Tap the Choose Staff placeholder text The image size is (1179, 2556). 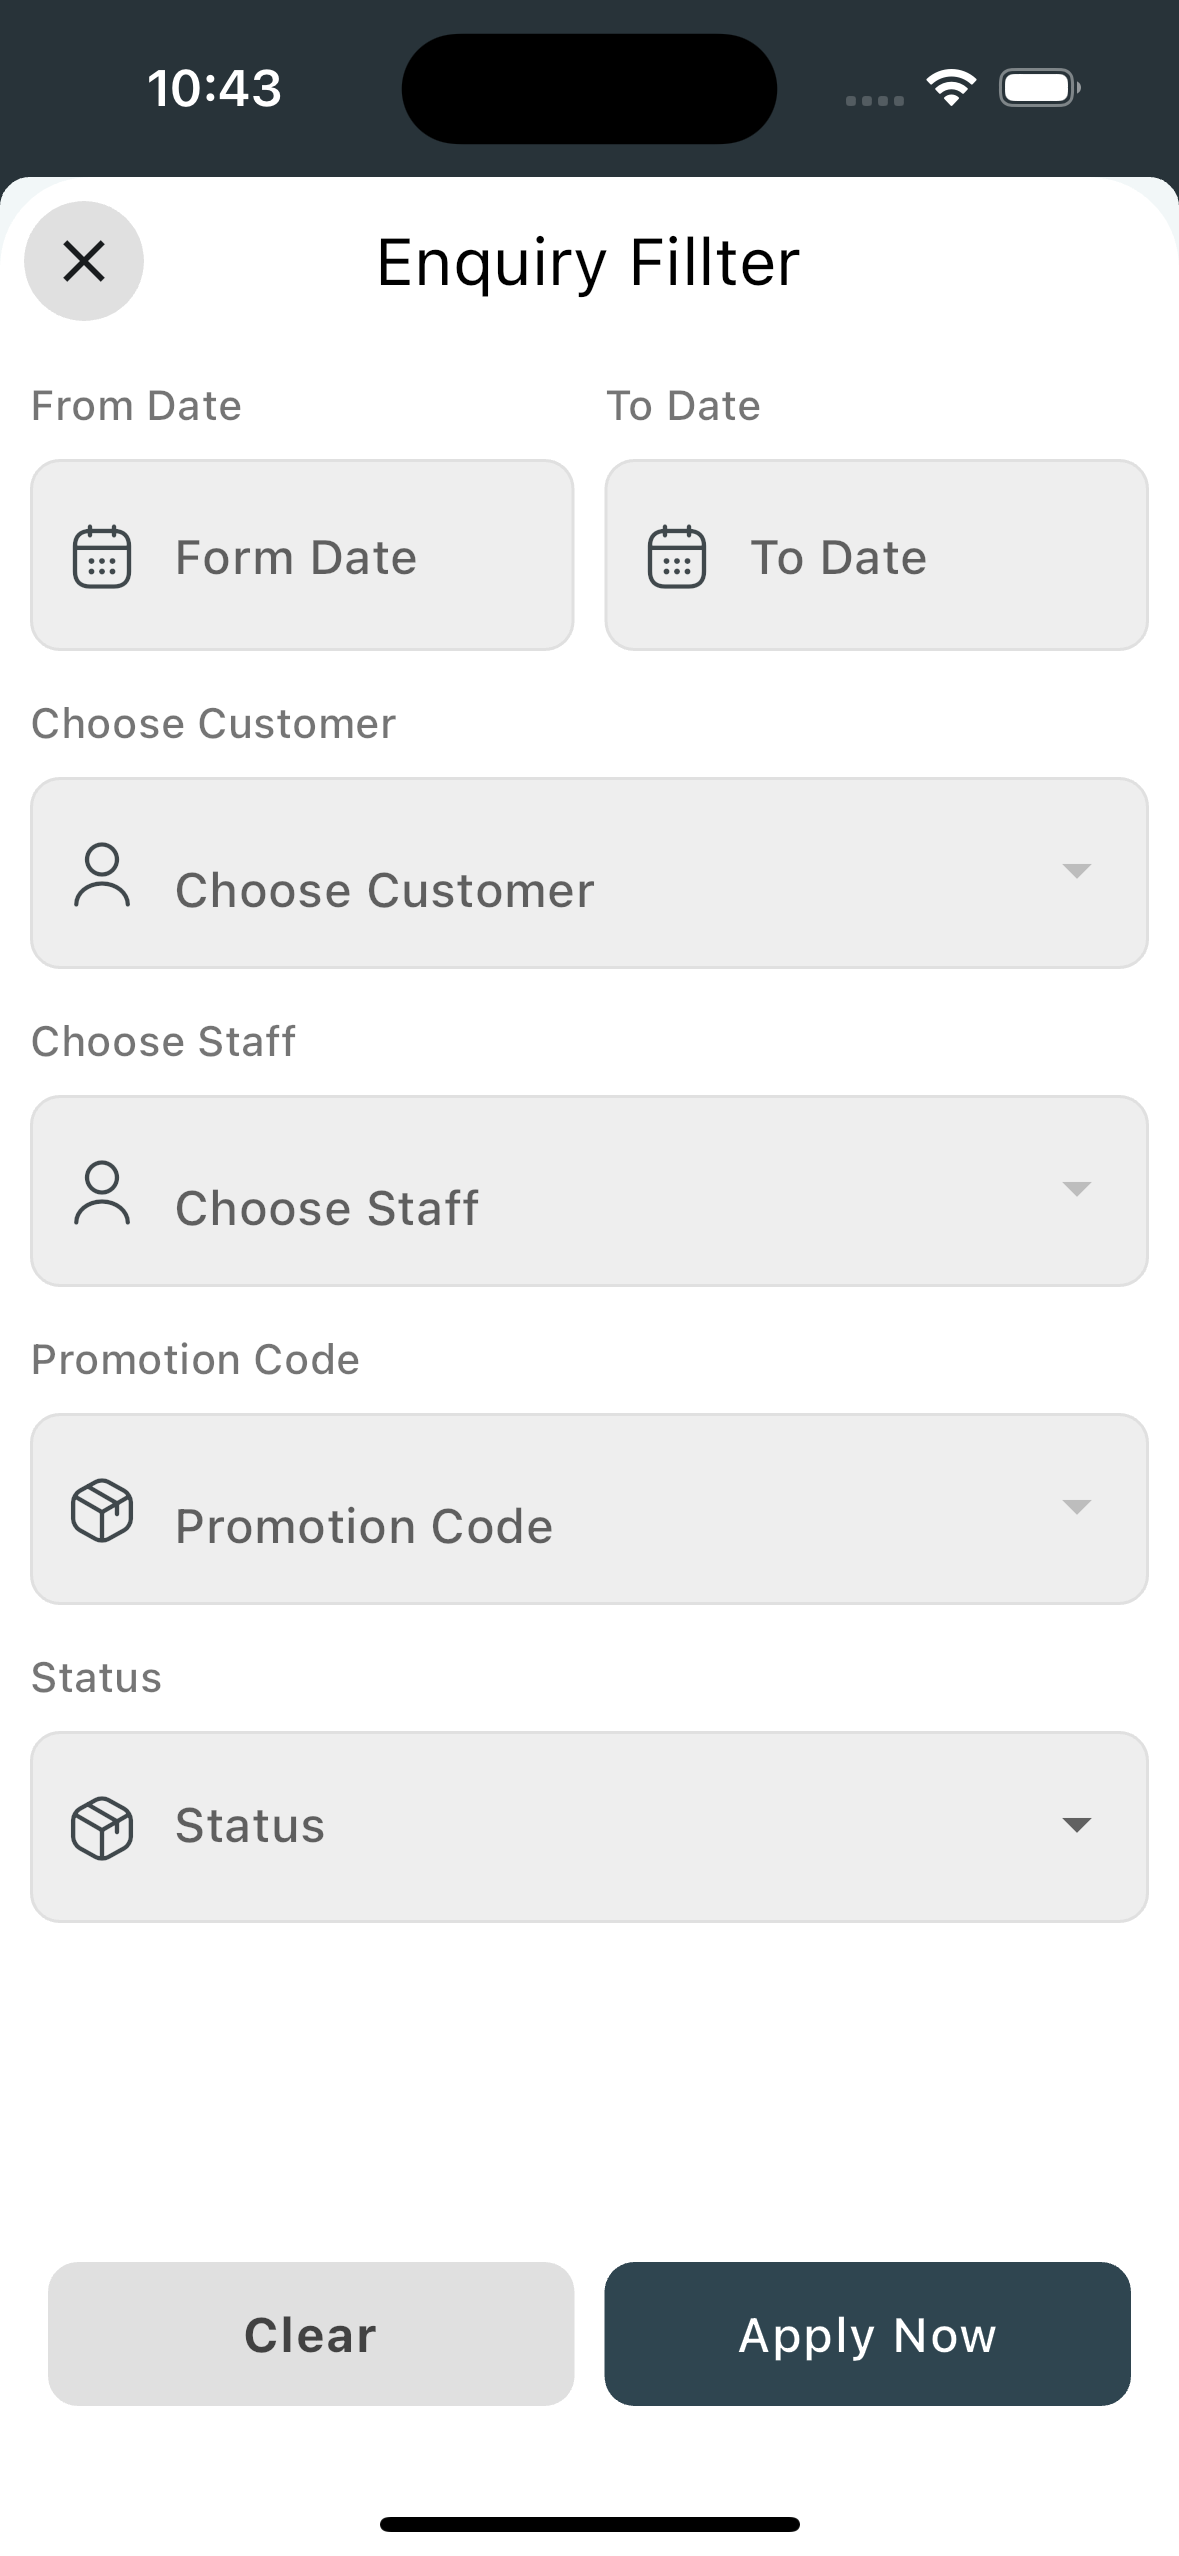327,1208
